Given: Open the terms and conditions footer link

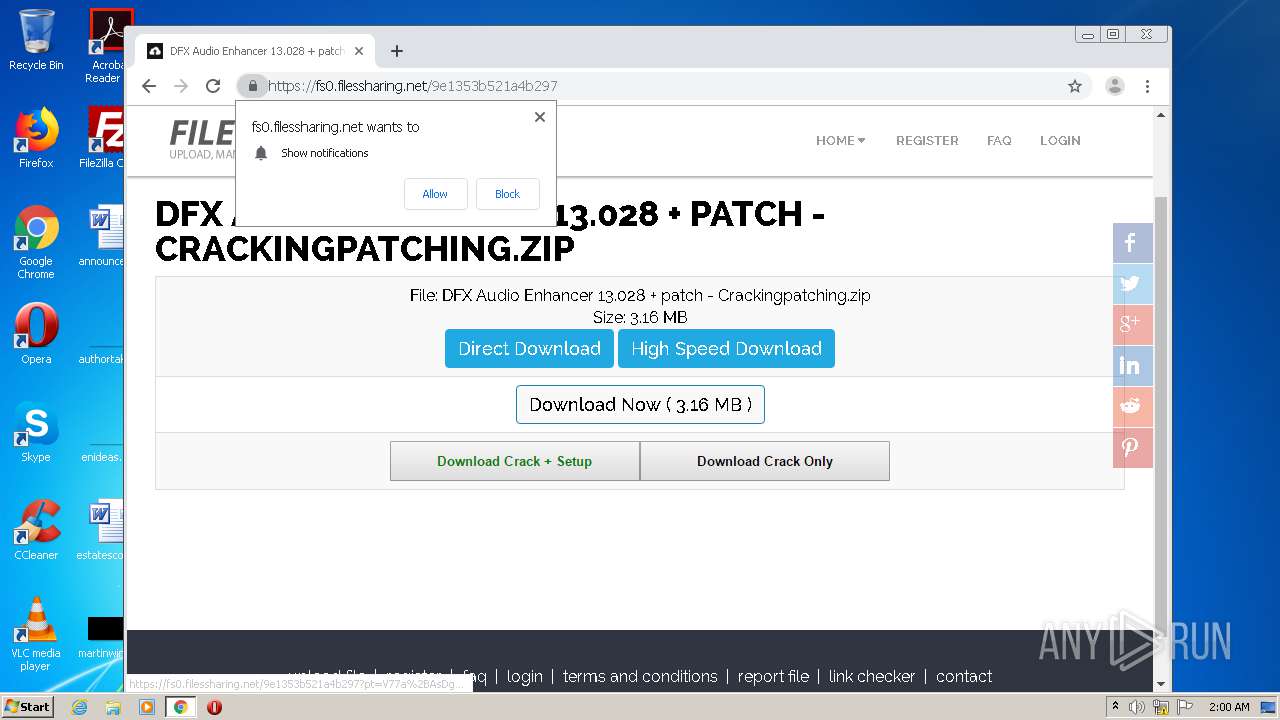Looking at the screenshot, I should [640, 677].
